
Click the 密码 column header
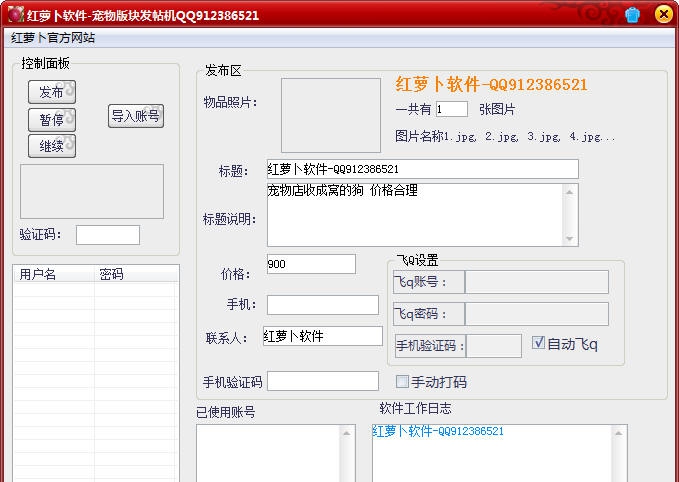point(136,274)
